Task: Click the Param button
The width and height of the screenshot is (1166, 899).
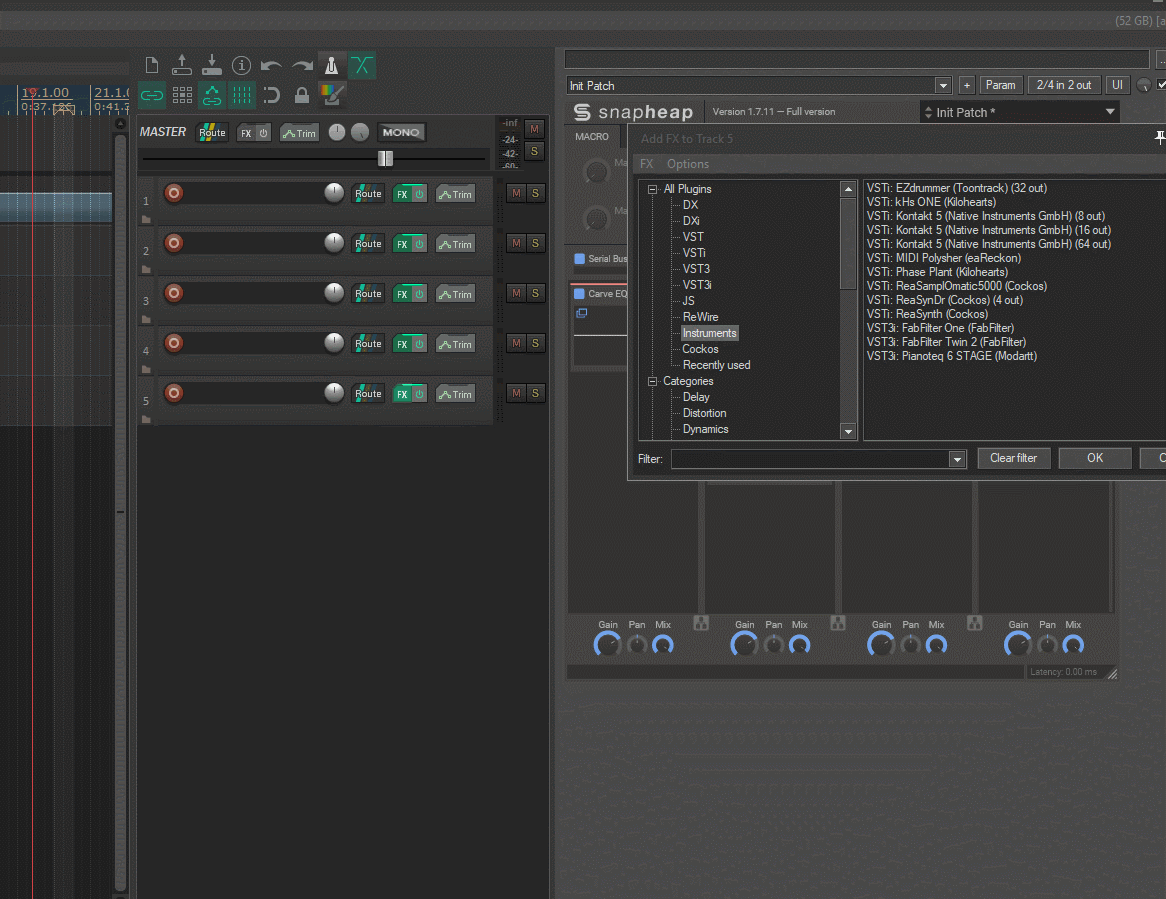Action: [x=1000, y=86]
